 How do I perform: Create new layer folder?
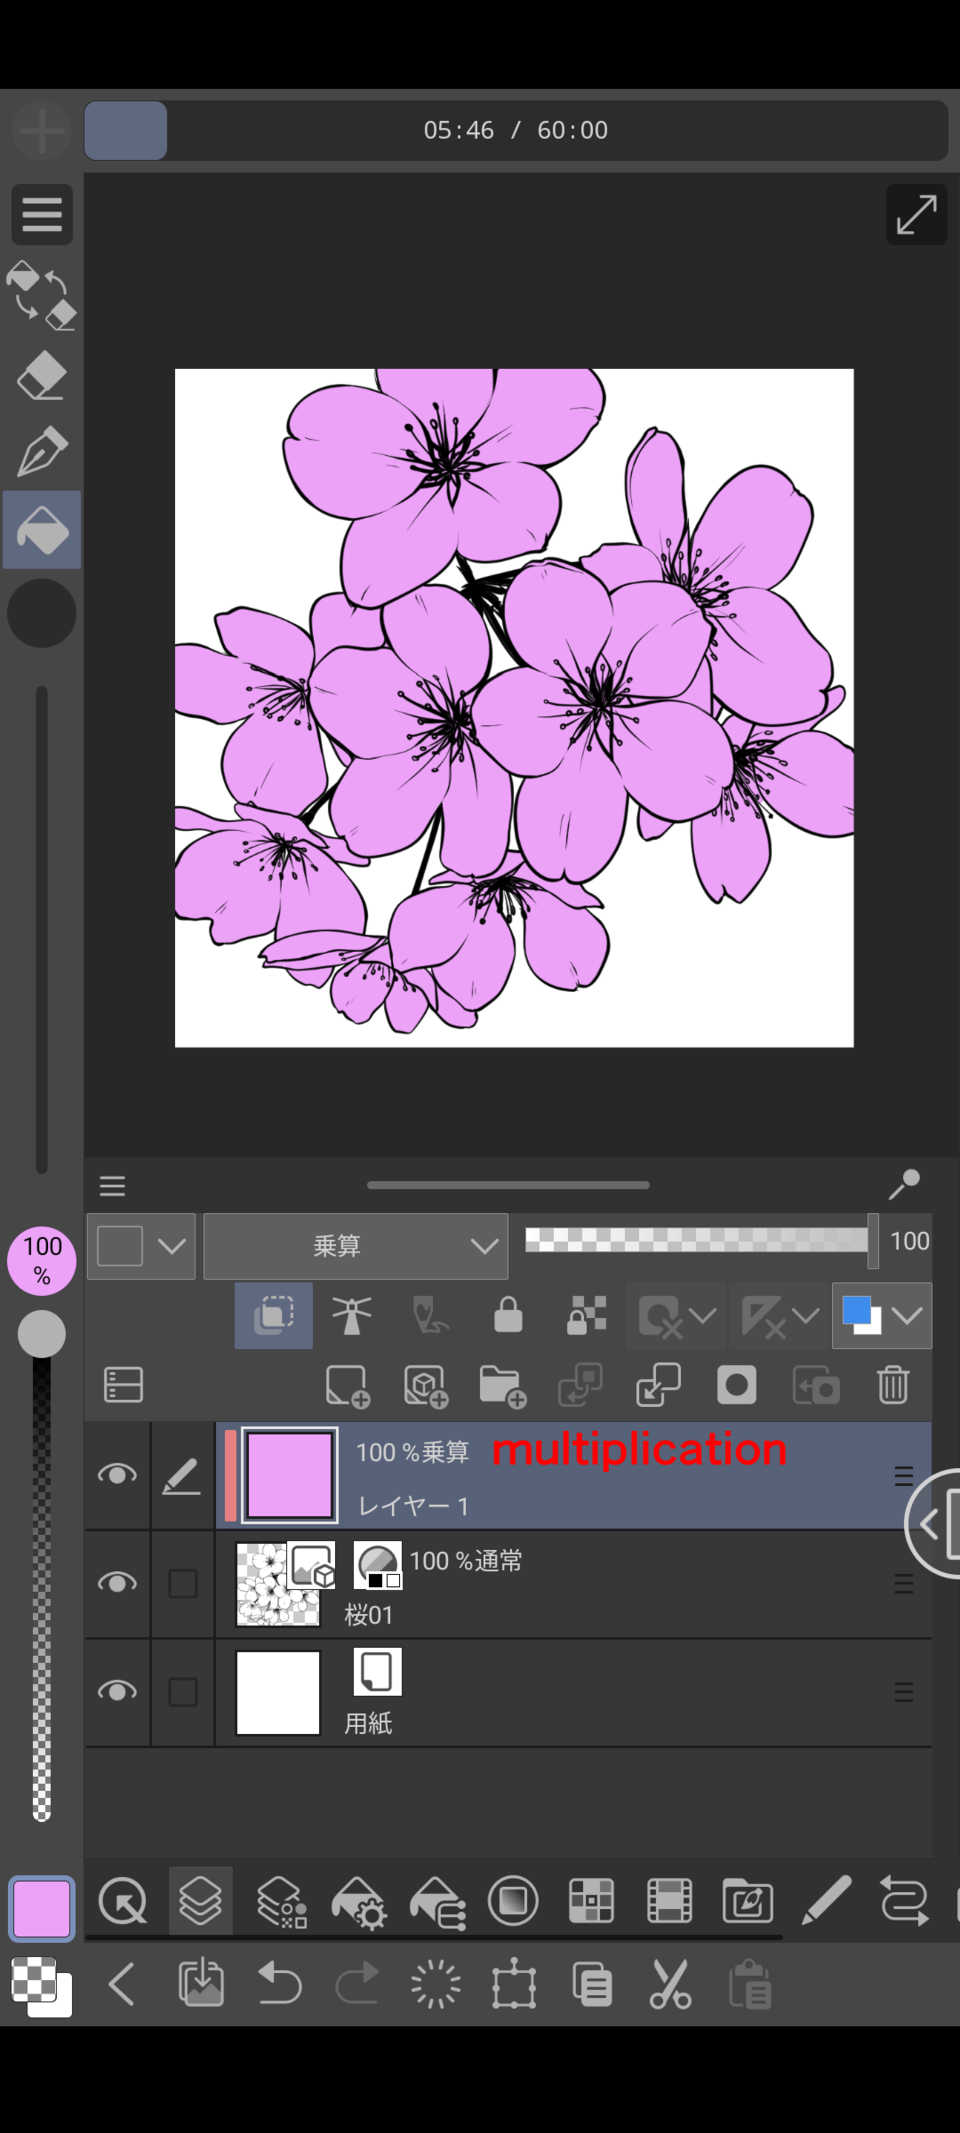[503, 1386]
